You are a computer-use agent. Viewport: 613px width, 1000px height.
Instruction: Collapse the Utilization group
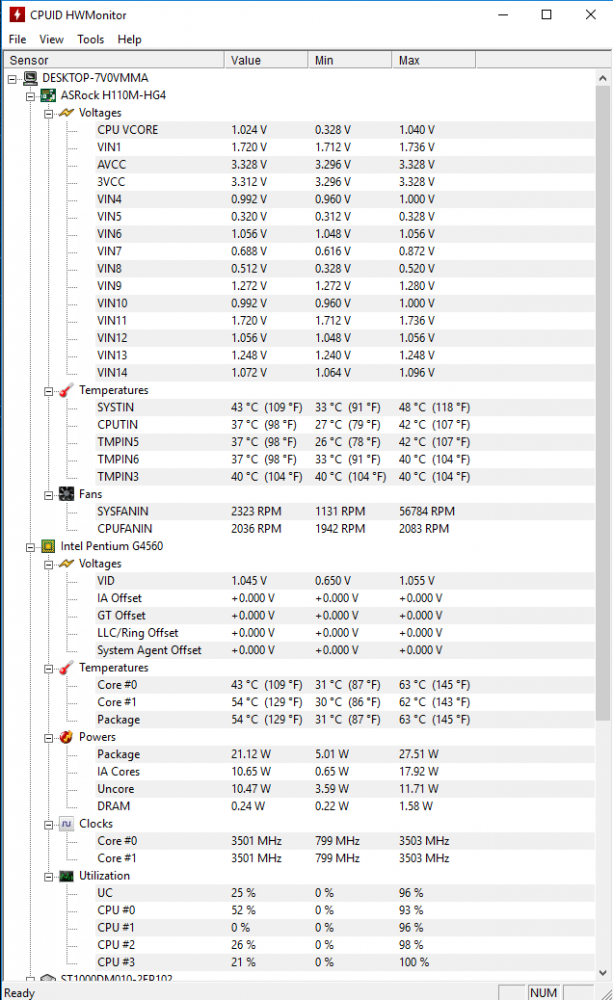[x=49, y=876]
